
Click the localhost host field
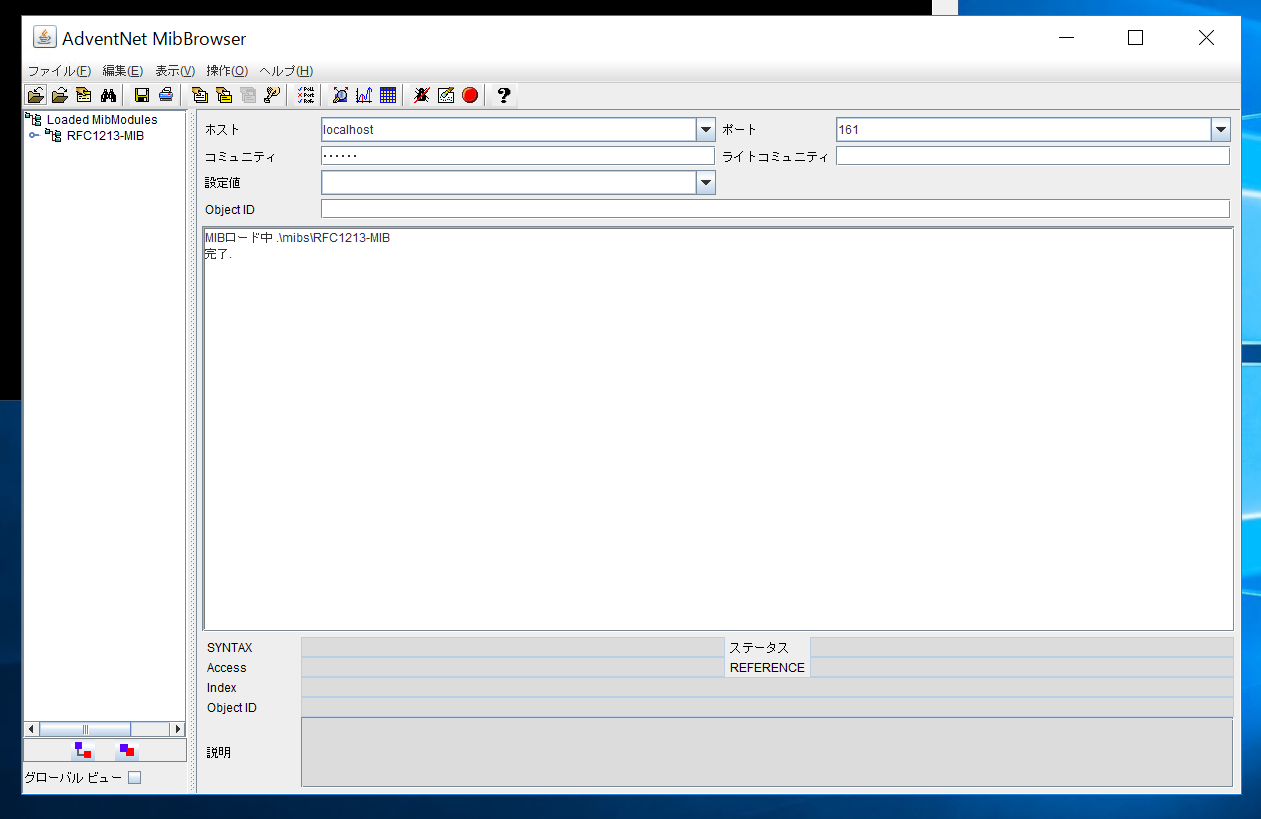click(509, 130)
